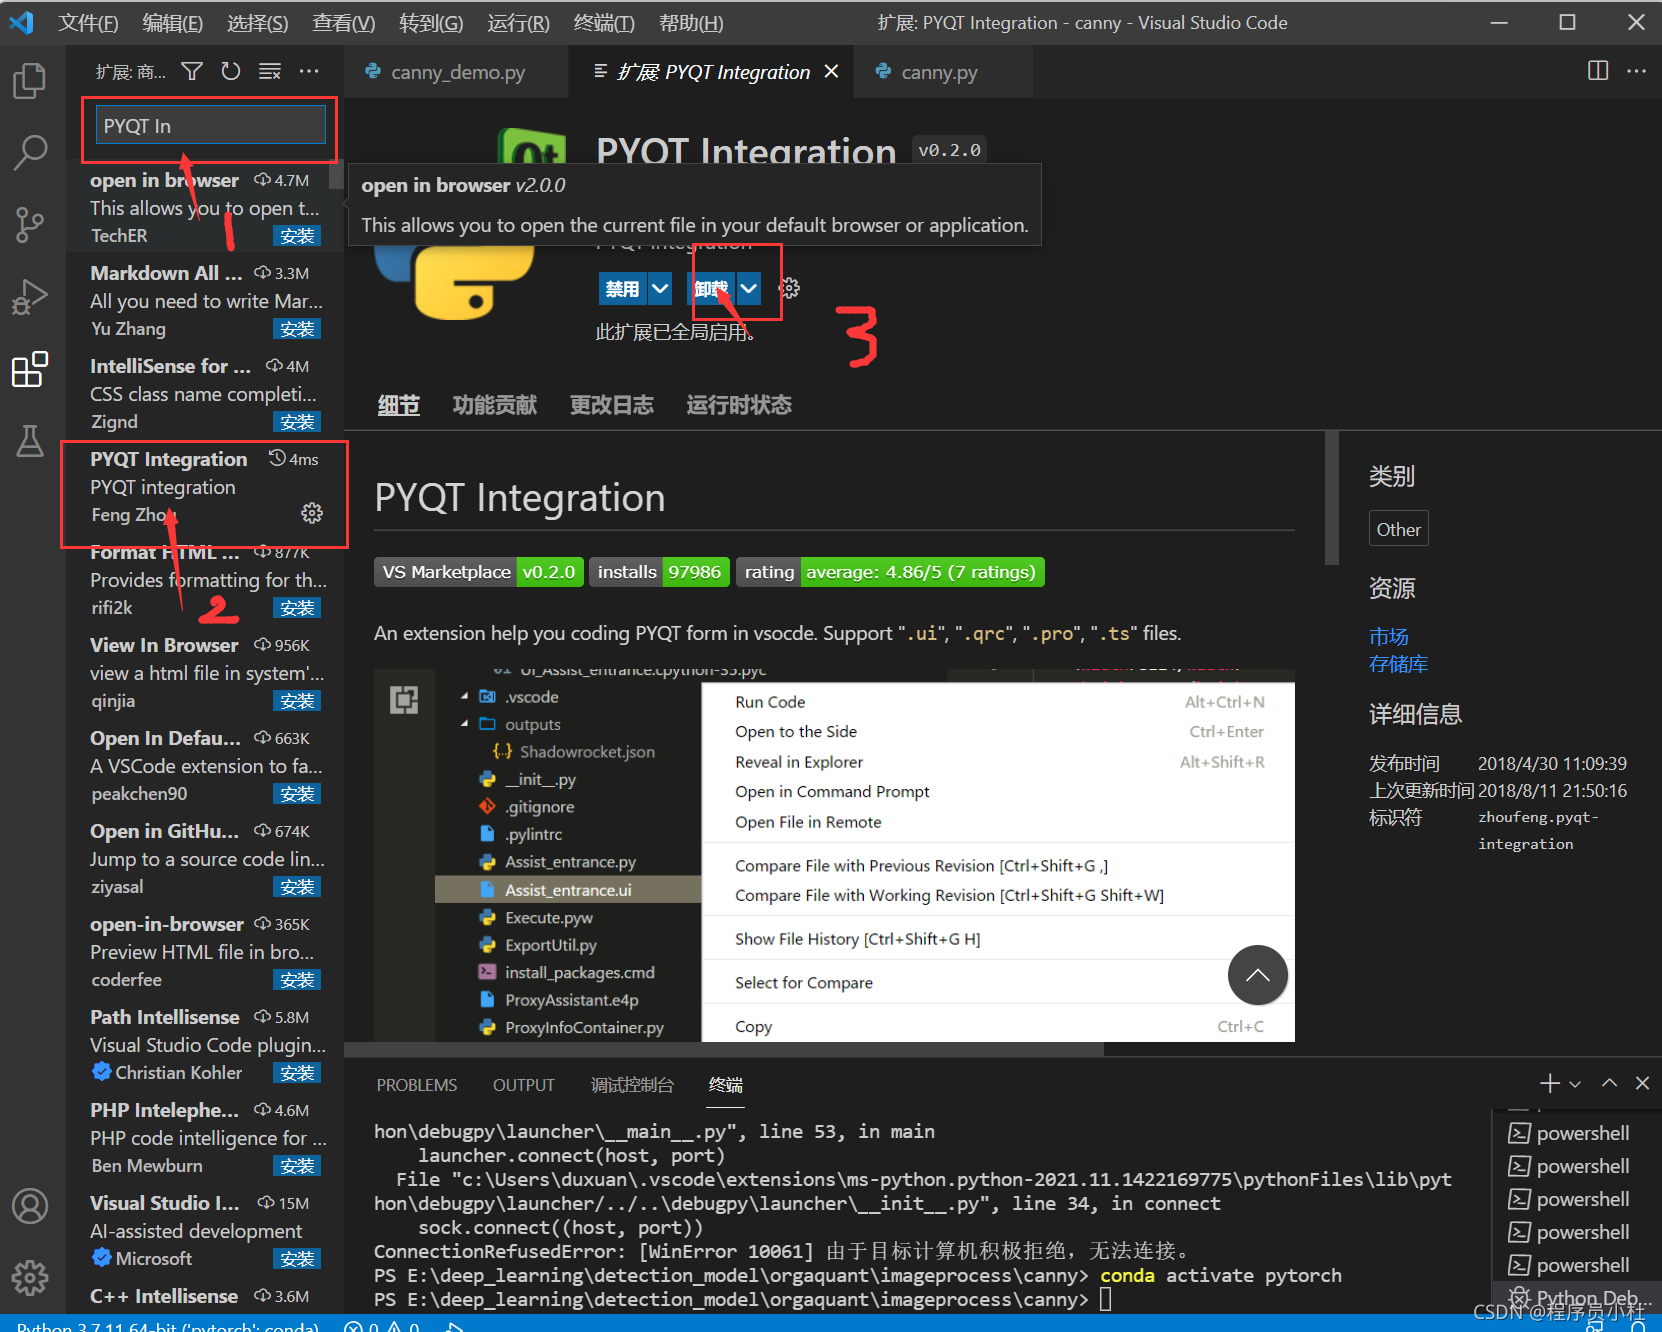Install the Path Intellisense extension
Viewport: 1662px width, 1332px height.
pyautogui.click(x=297, y=1073)
